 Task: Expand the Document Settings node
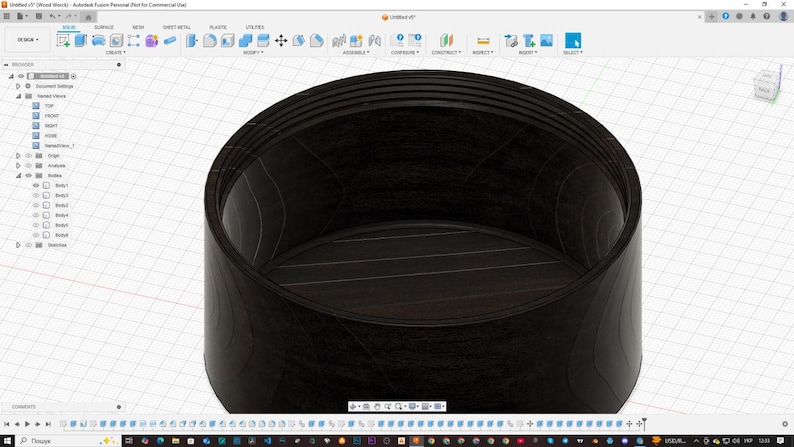(18, 86)
